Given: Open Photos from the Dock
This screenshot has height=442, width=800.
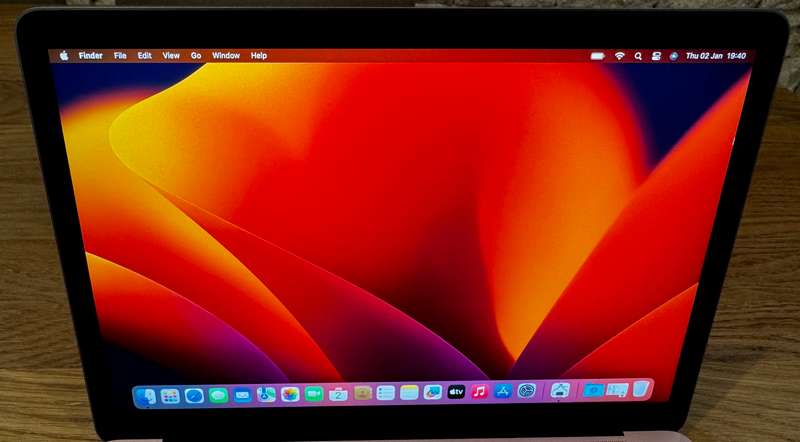Looking at the screenshot, I should (290, 394).
